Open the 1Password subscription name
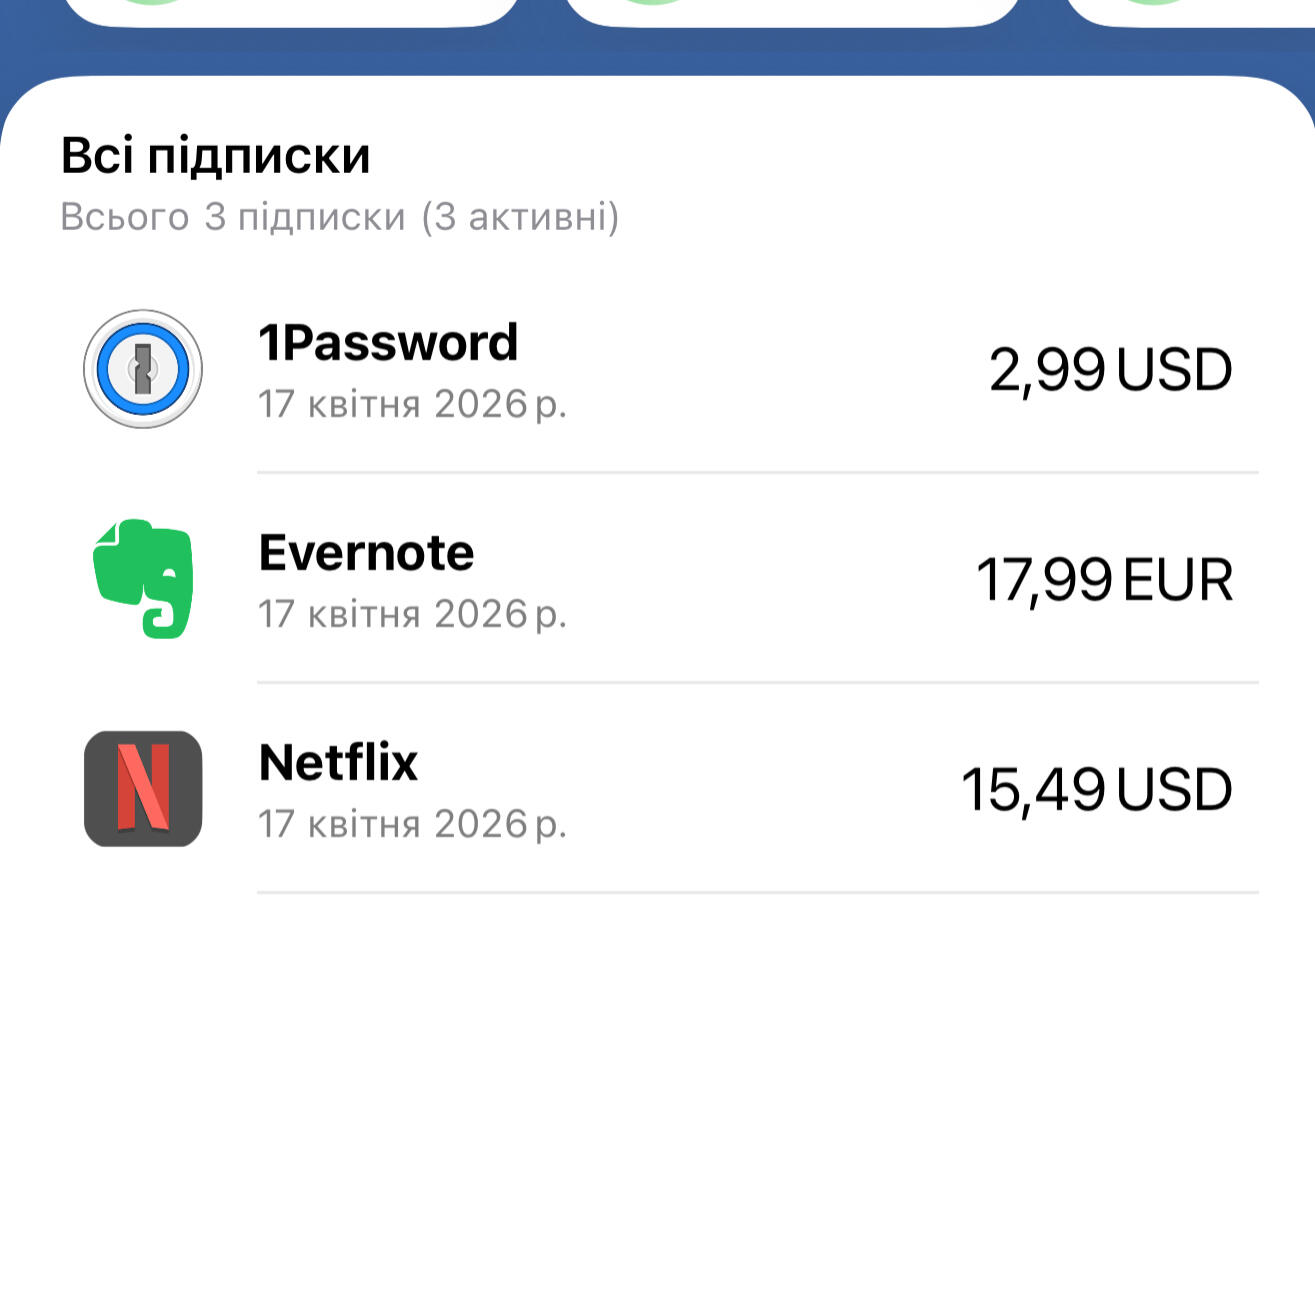 click(x=388, y=343)
